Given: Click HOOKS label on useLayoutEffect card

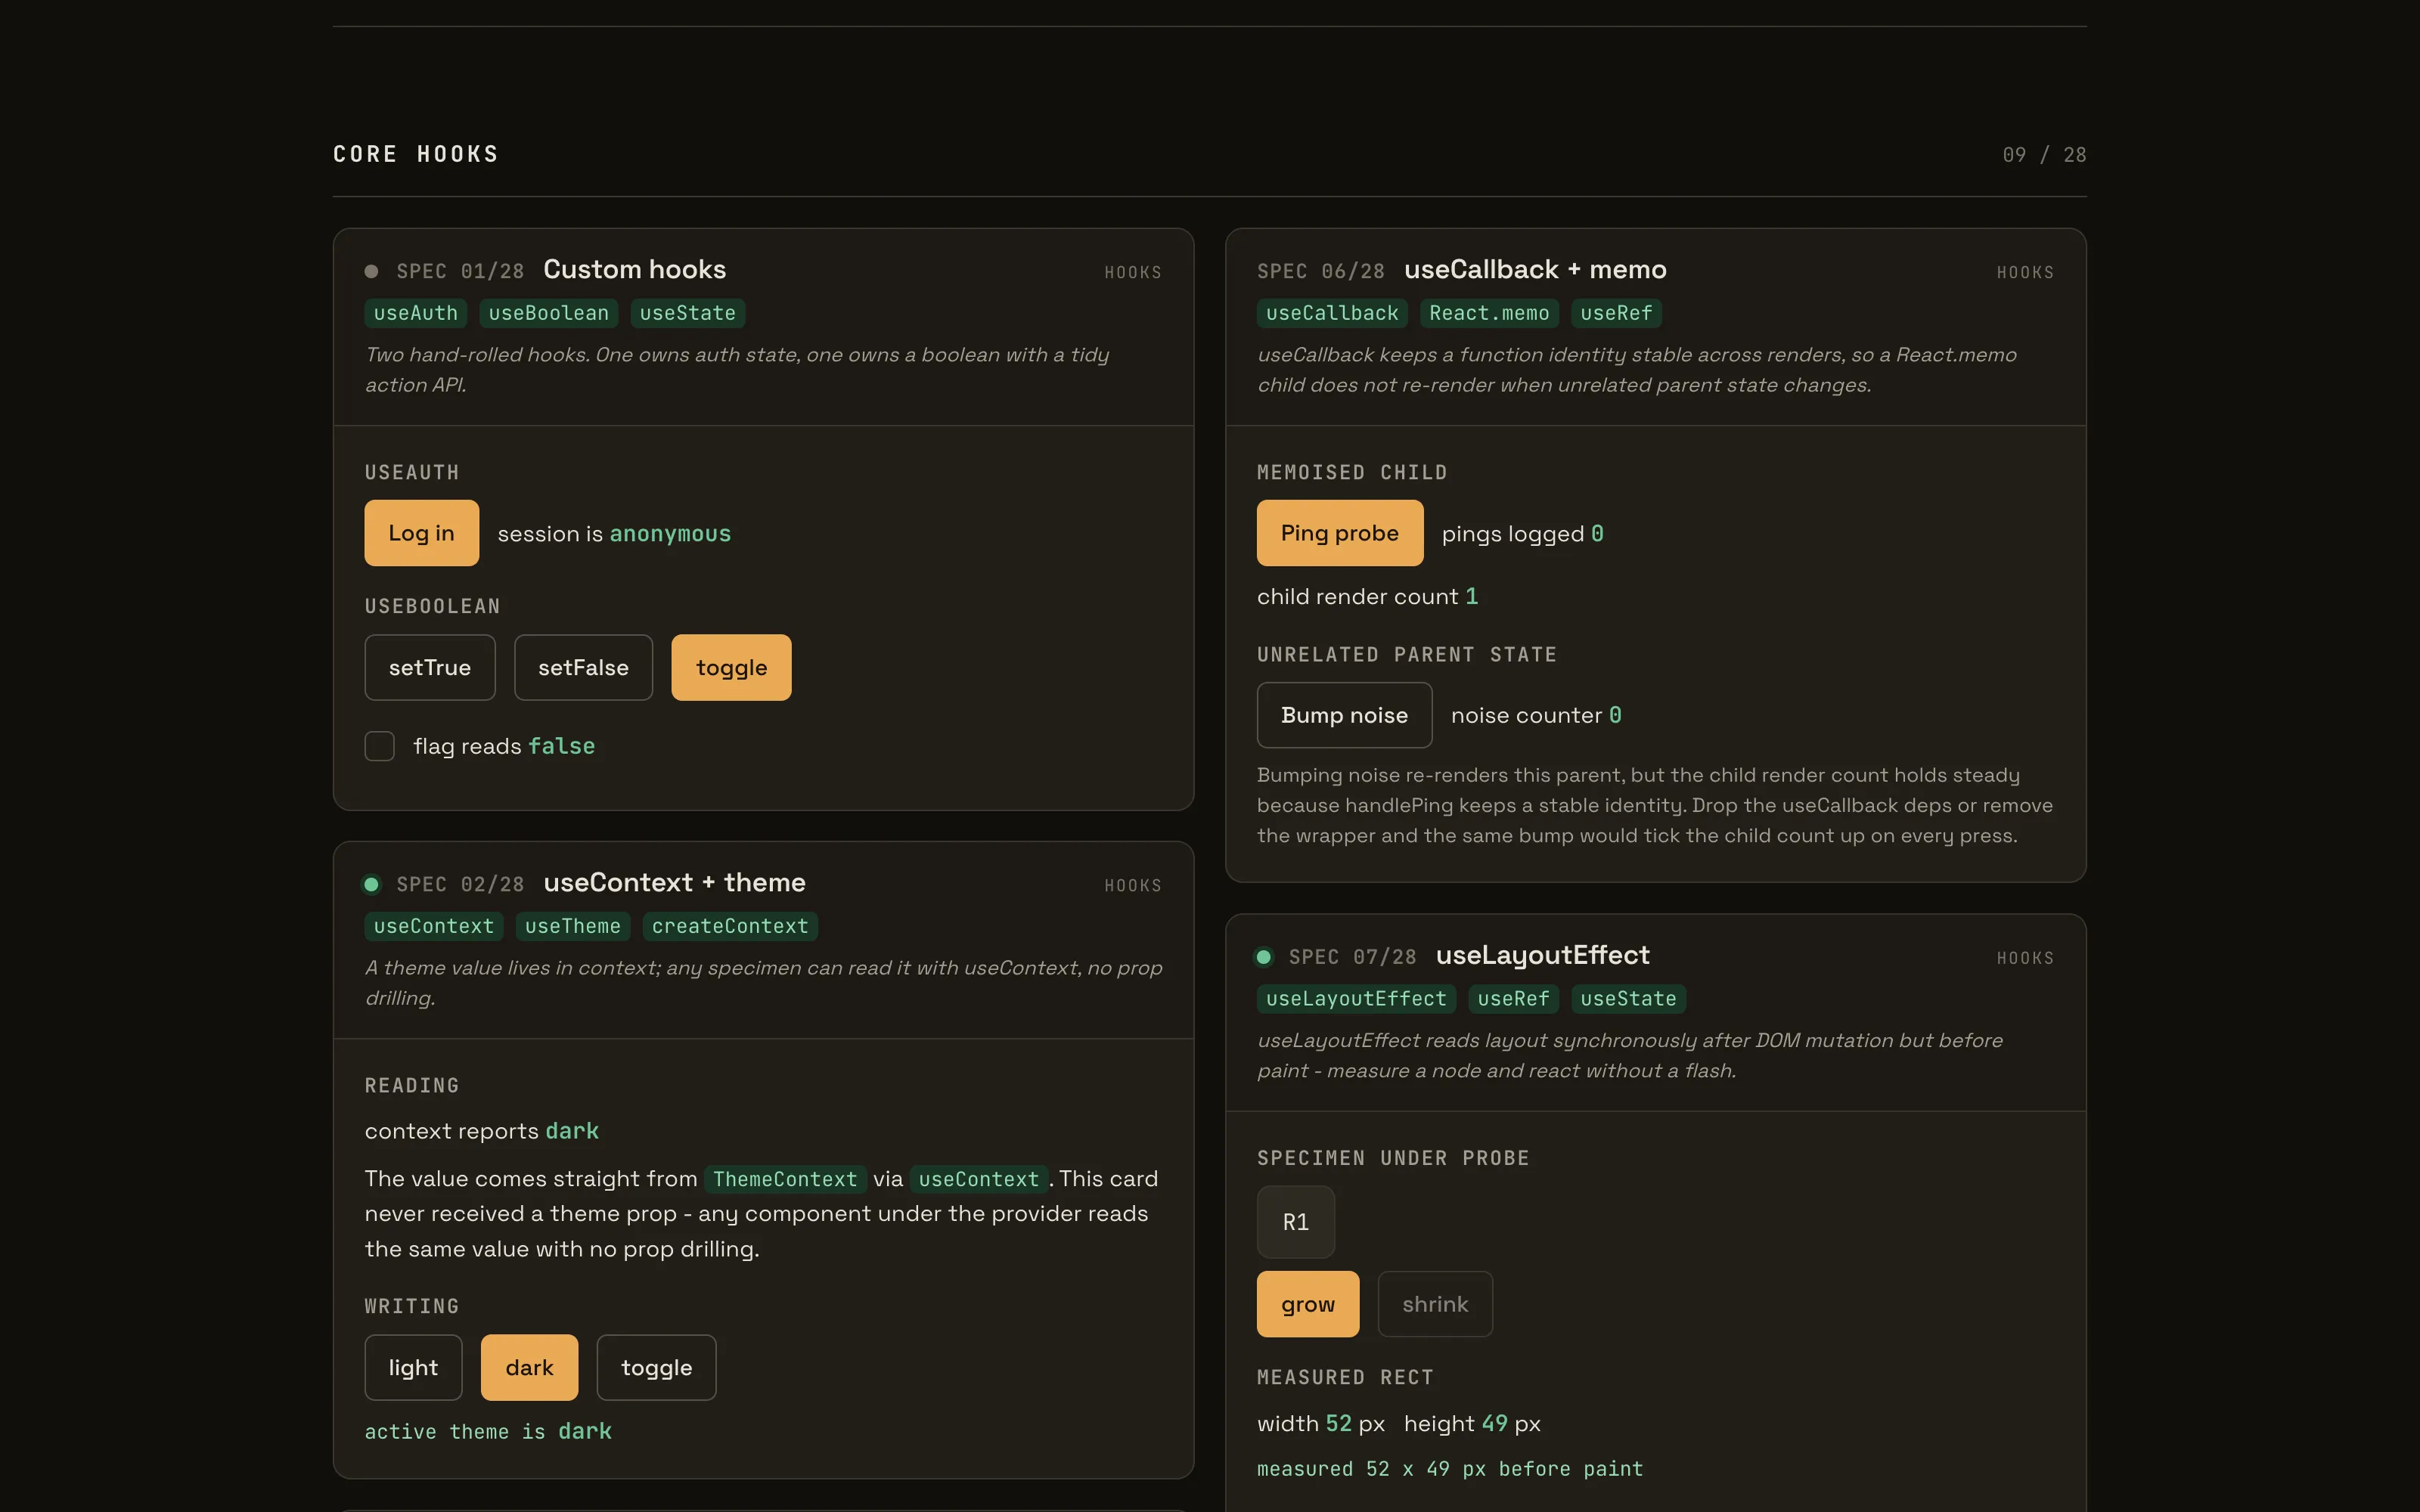Looking at the screenshot, I should (x=2025, y=958).
